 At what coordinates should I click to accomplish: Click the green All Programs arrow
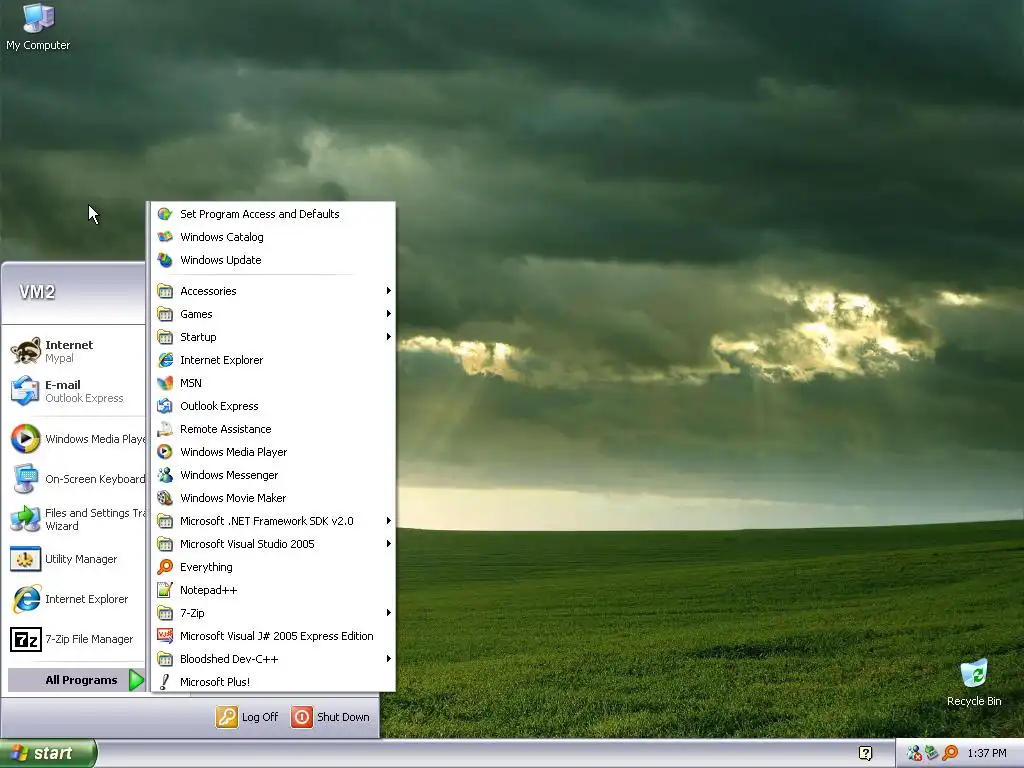(x=136, y=680)
